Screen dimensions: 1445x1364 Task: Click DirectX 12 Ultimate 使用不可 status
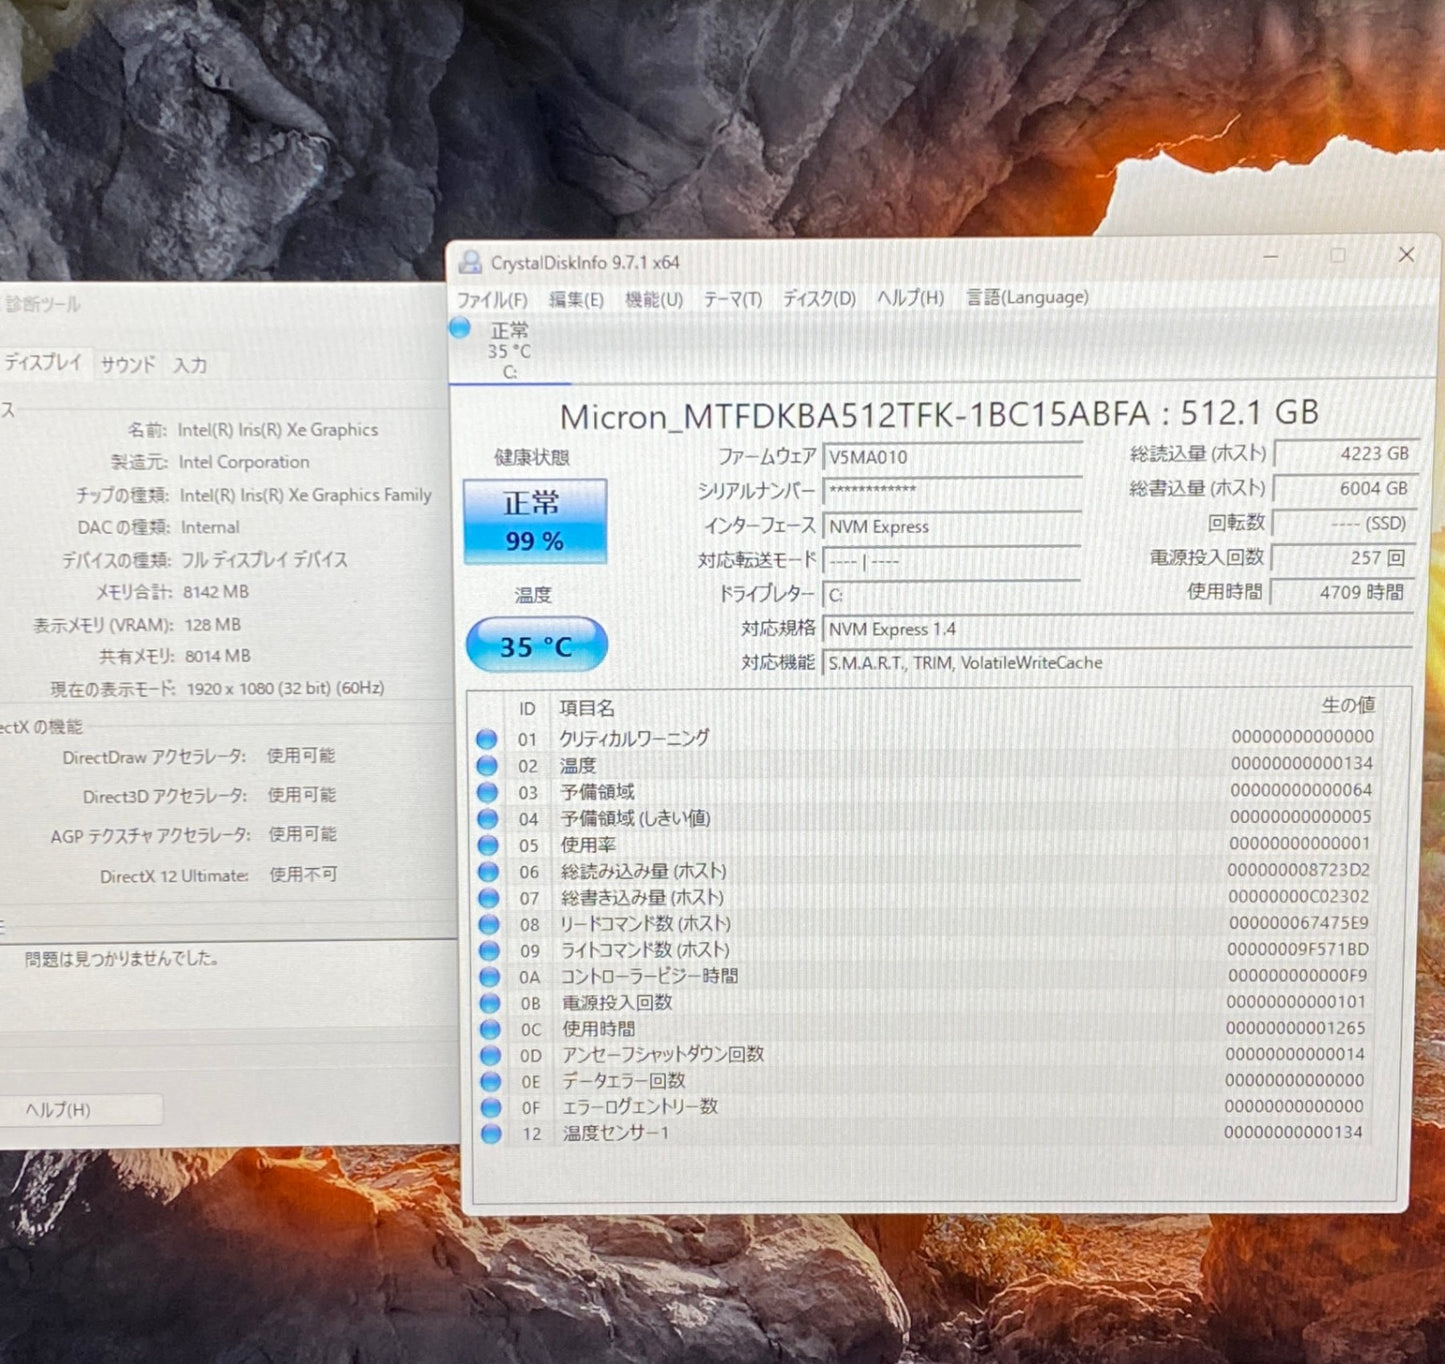[303, 874]
